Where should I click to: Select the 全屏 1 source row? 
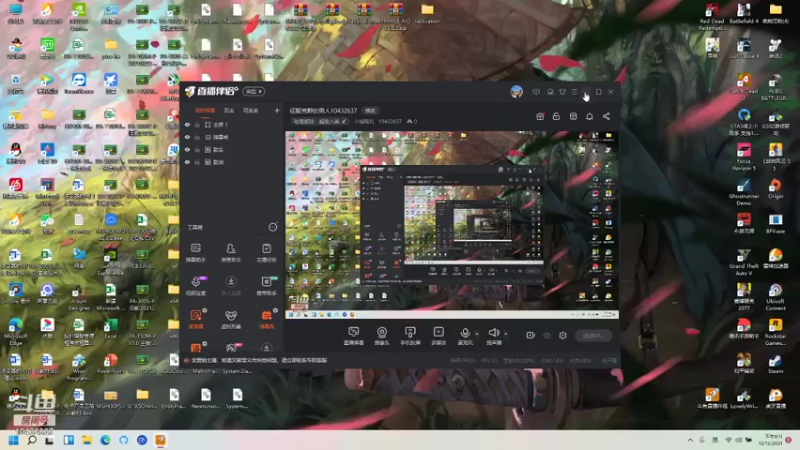(232, 124)
